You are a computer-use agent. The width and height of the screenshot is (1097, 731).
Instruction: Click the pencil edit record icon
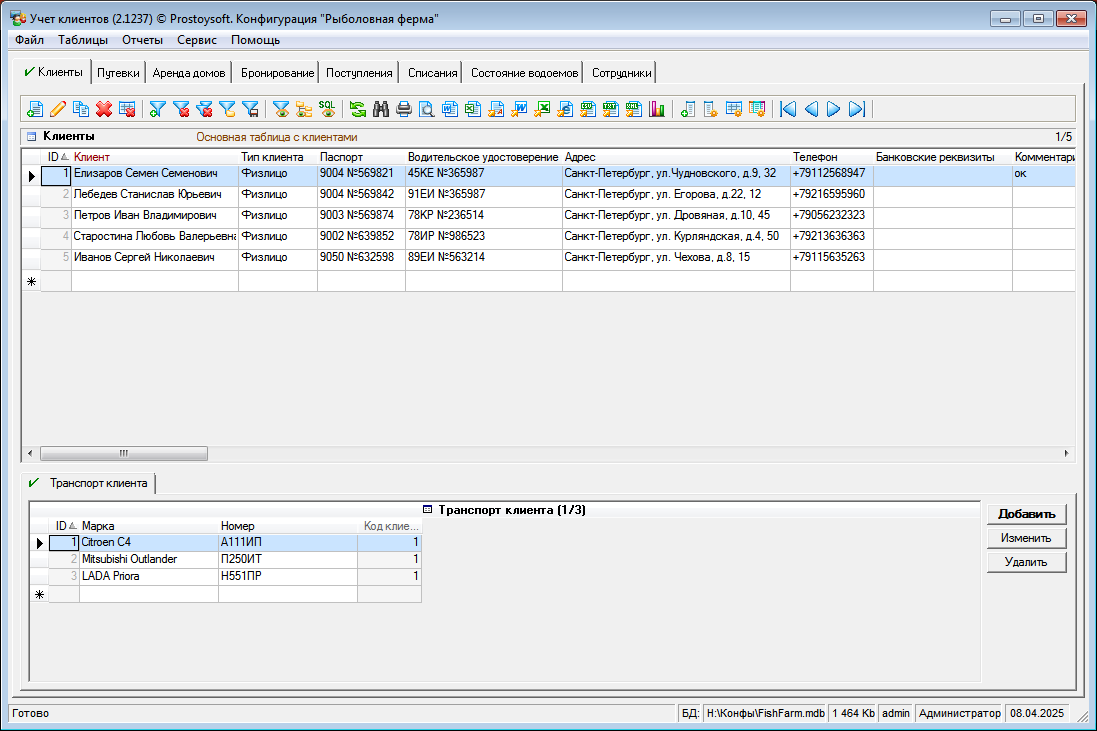pyautogui.click(x=58, y=109)
